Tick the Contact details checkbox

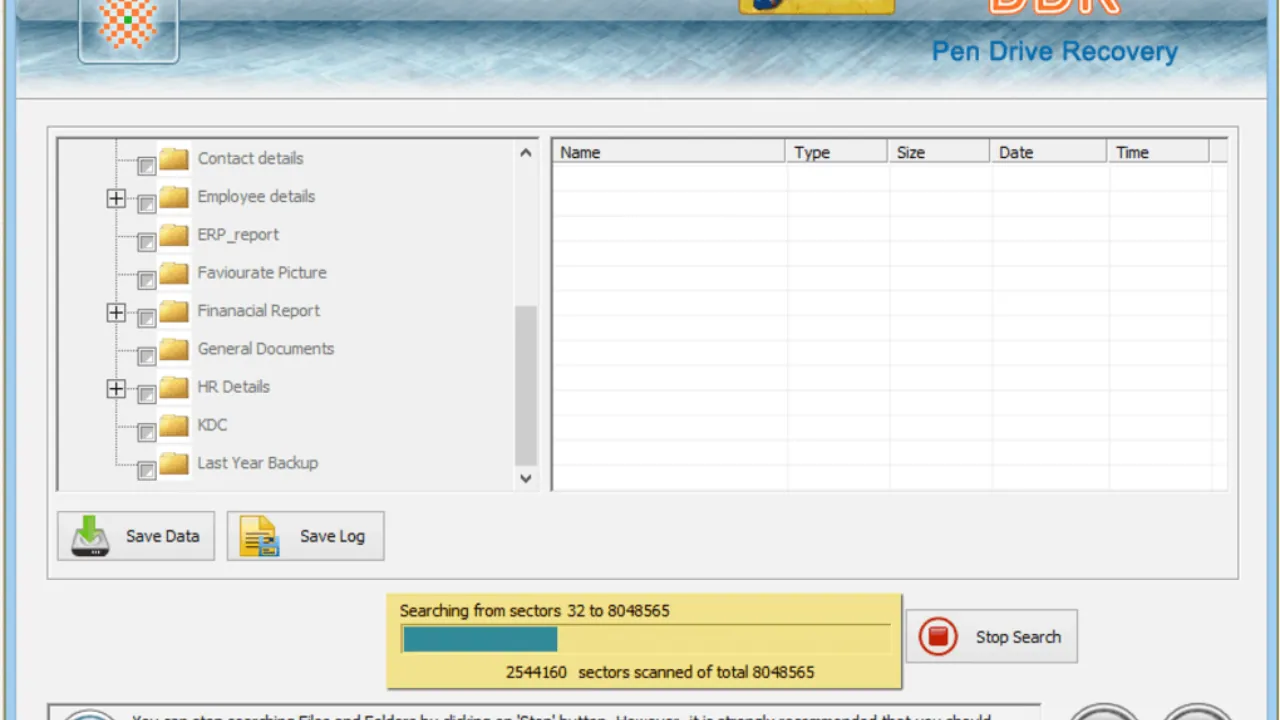147,166
